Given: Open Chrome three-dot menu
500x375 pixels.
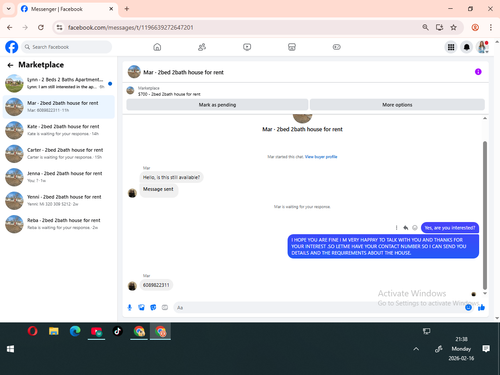Looking at the screenshot, I should 491,27.
